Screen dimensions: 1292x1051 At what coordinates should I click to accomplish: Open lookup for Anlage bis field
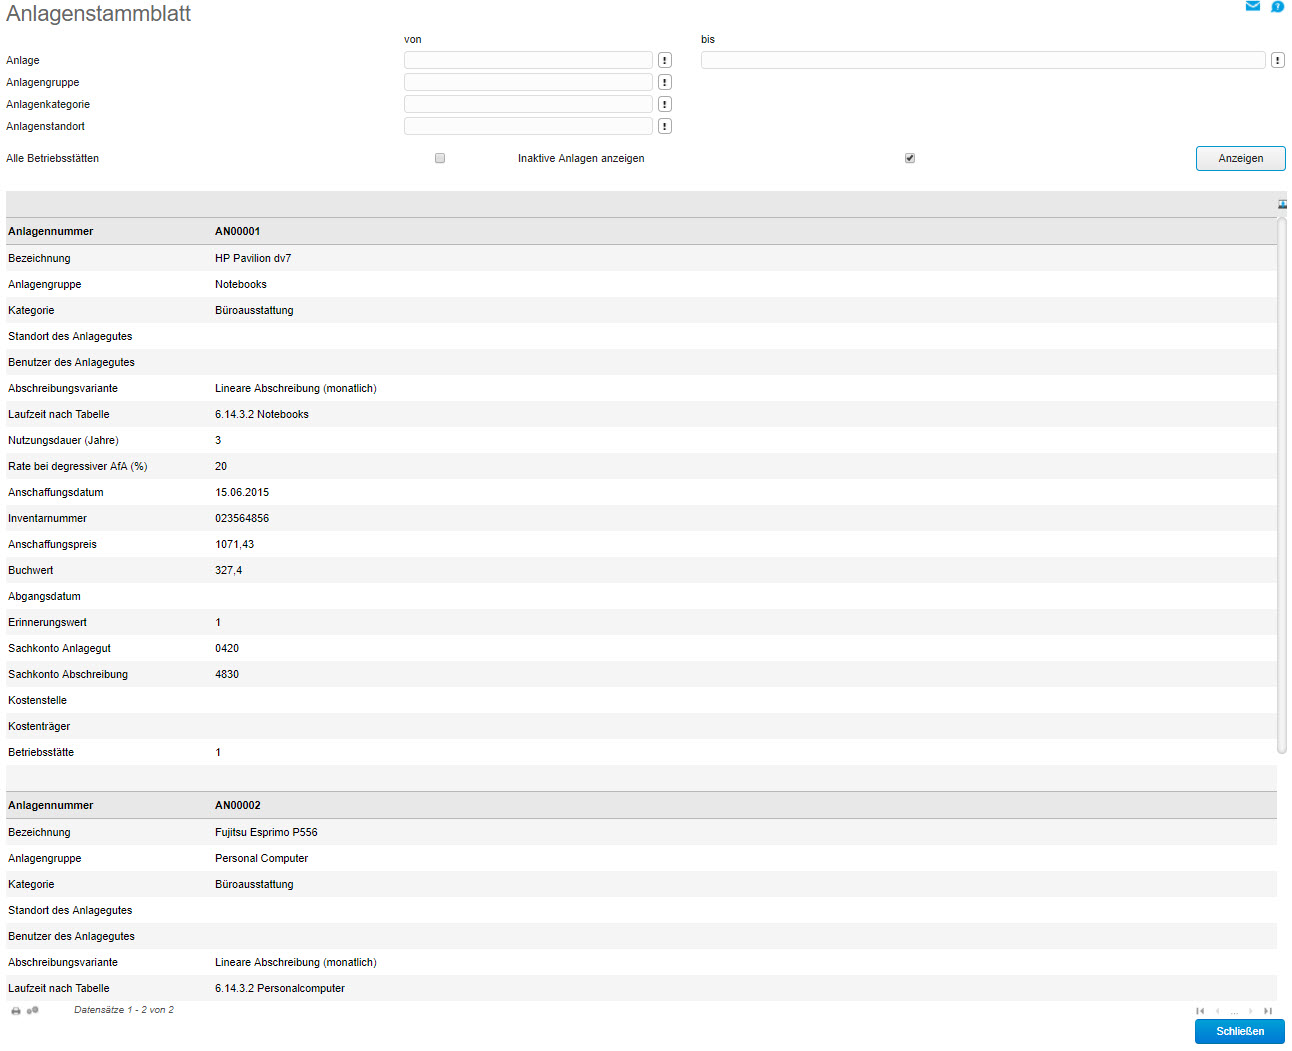click(1278, 60)
